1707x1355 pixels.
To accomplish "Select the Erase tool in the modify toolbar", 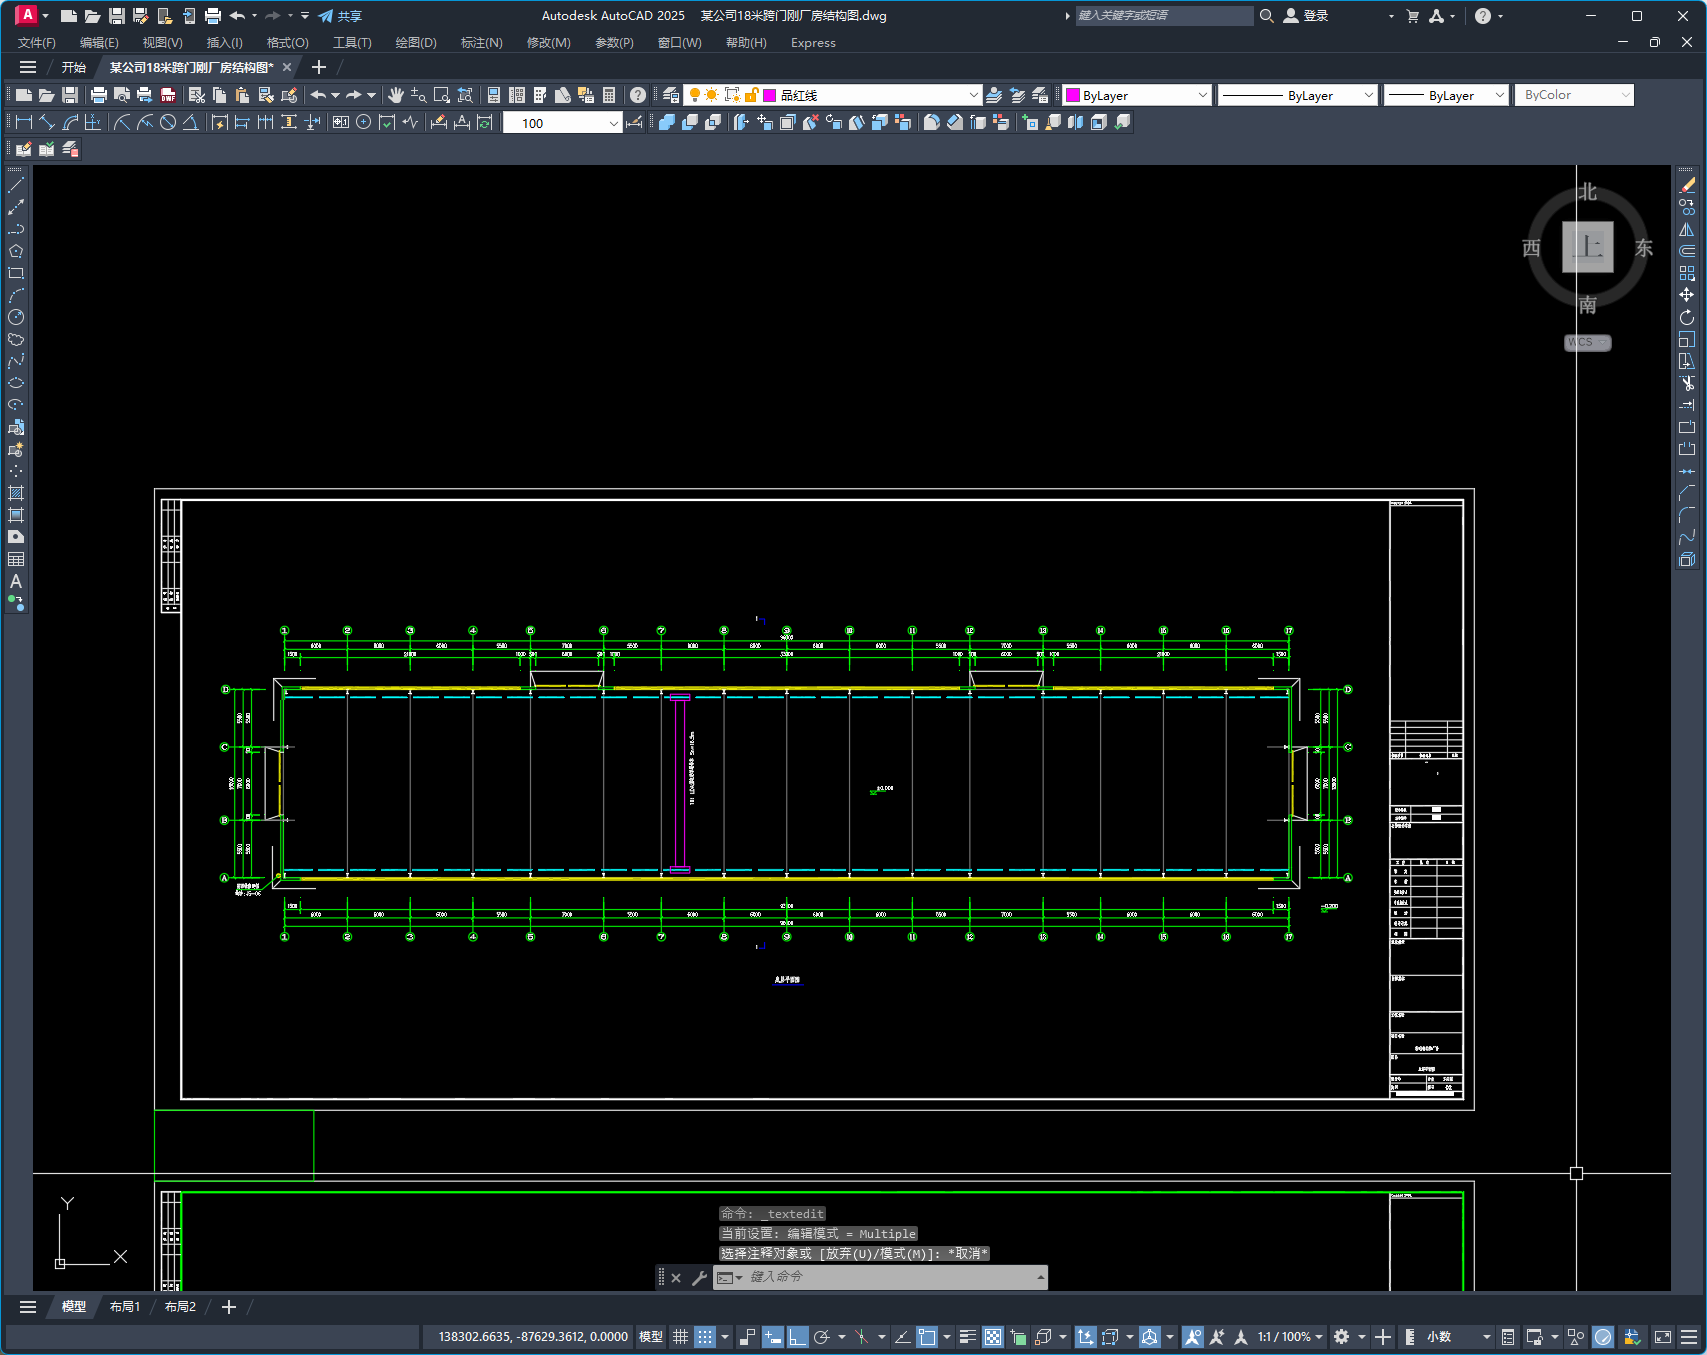I will pyautogui.click(x=1687, y=185).
